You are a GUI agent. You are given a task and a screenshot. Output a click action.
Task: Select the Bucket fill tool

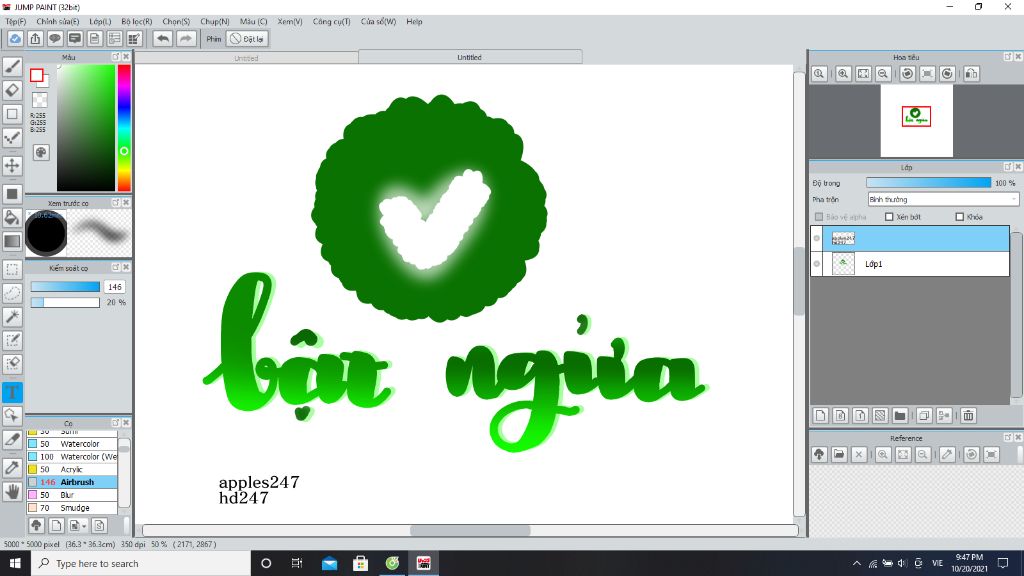pyautogui.click(x=12, y=217)
